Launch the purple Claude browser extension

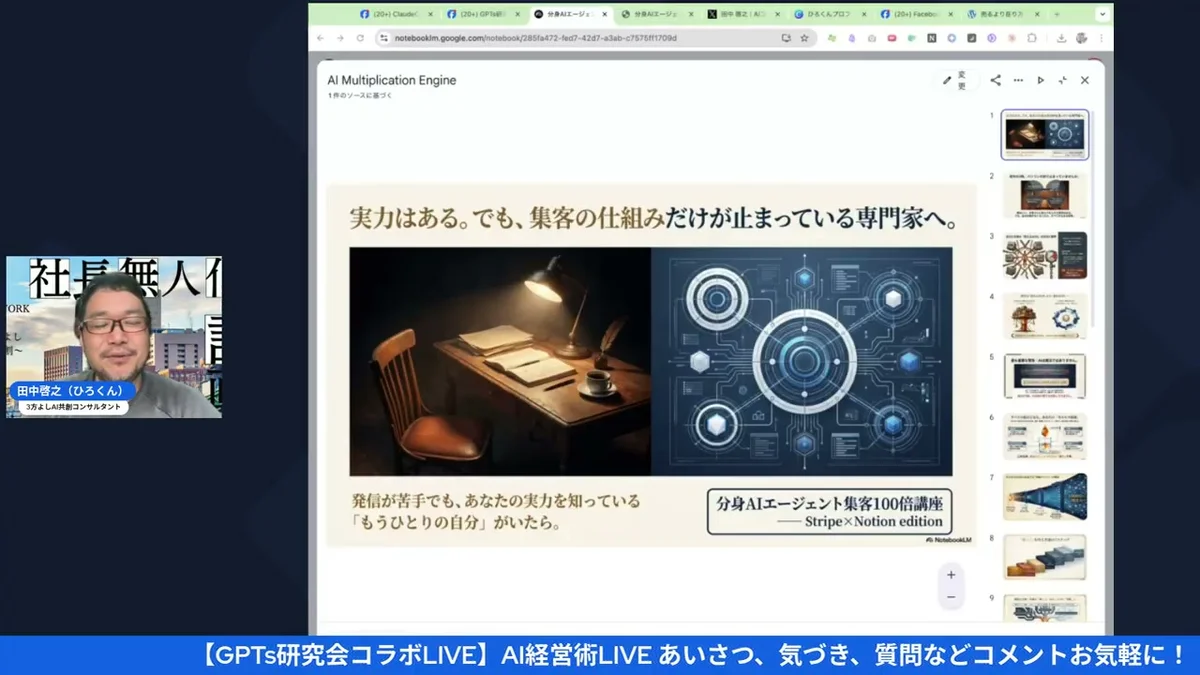click(x=852, y=37)
